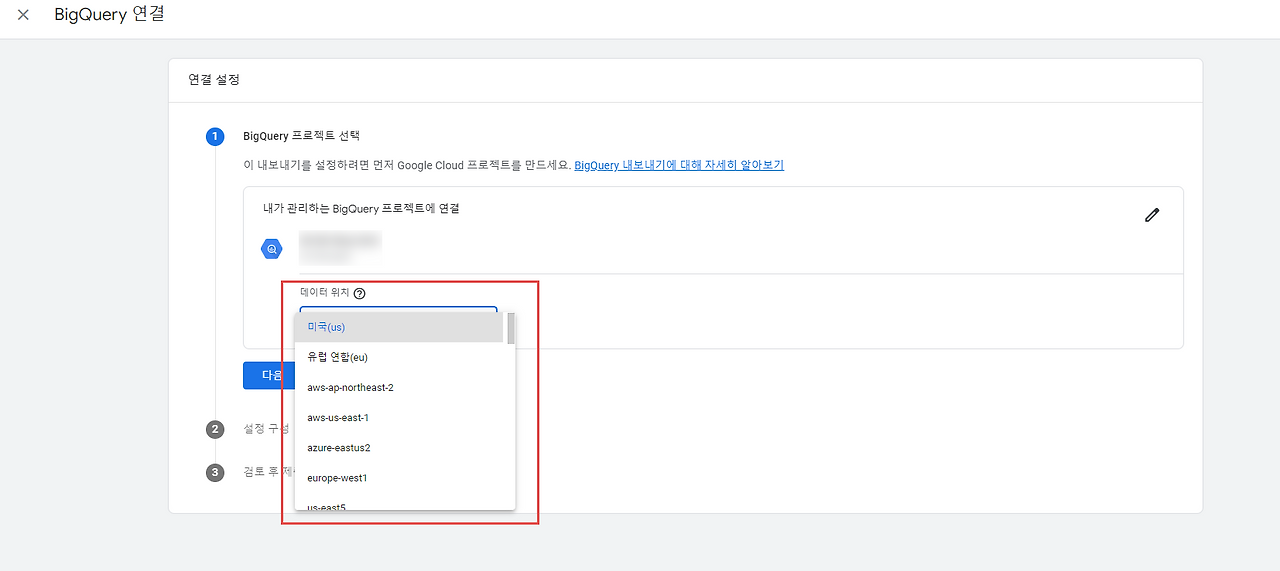Click the blue BigQuery project hexagon icon
The height and width of the screenshot is (571, 1280).
272,249
